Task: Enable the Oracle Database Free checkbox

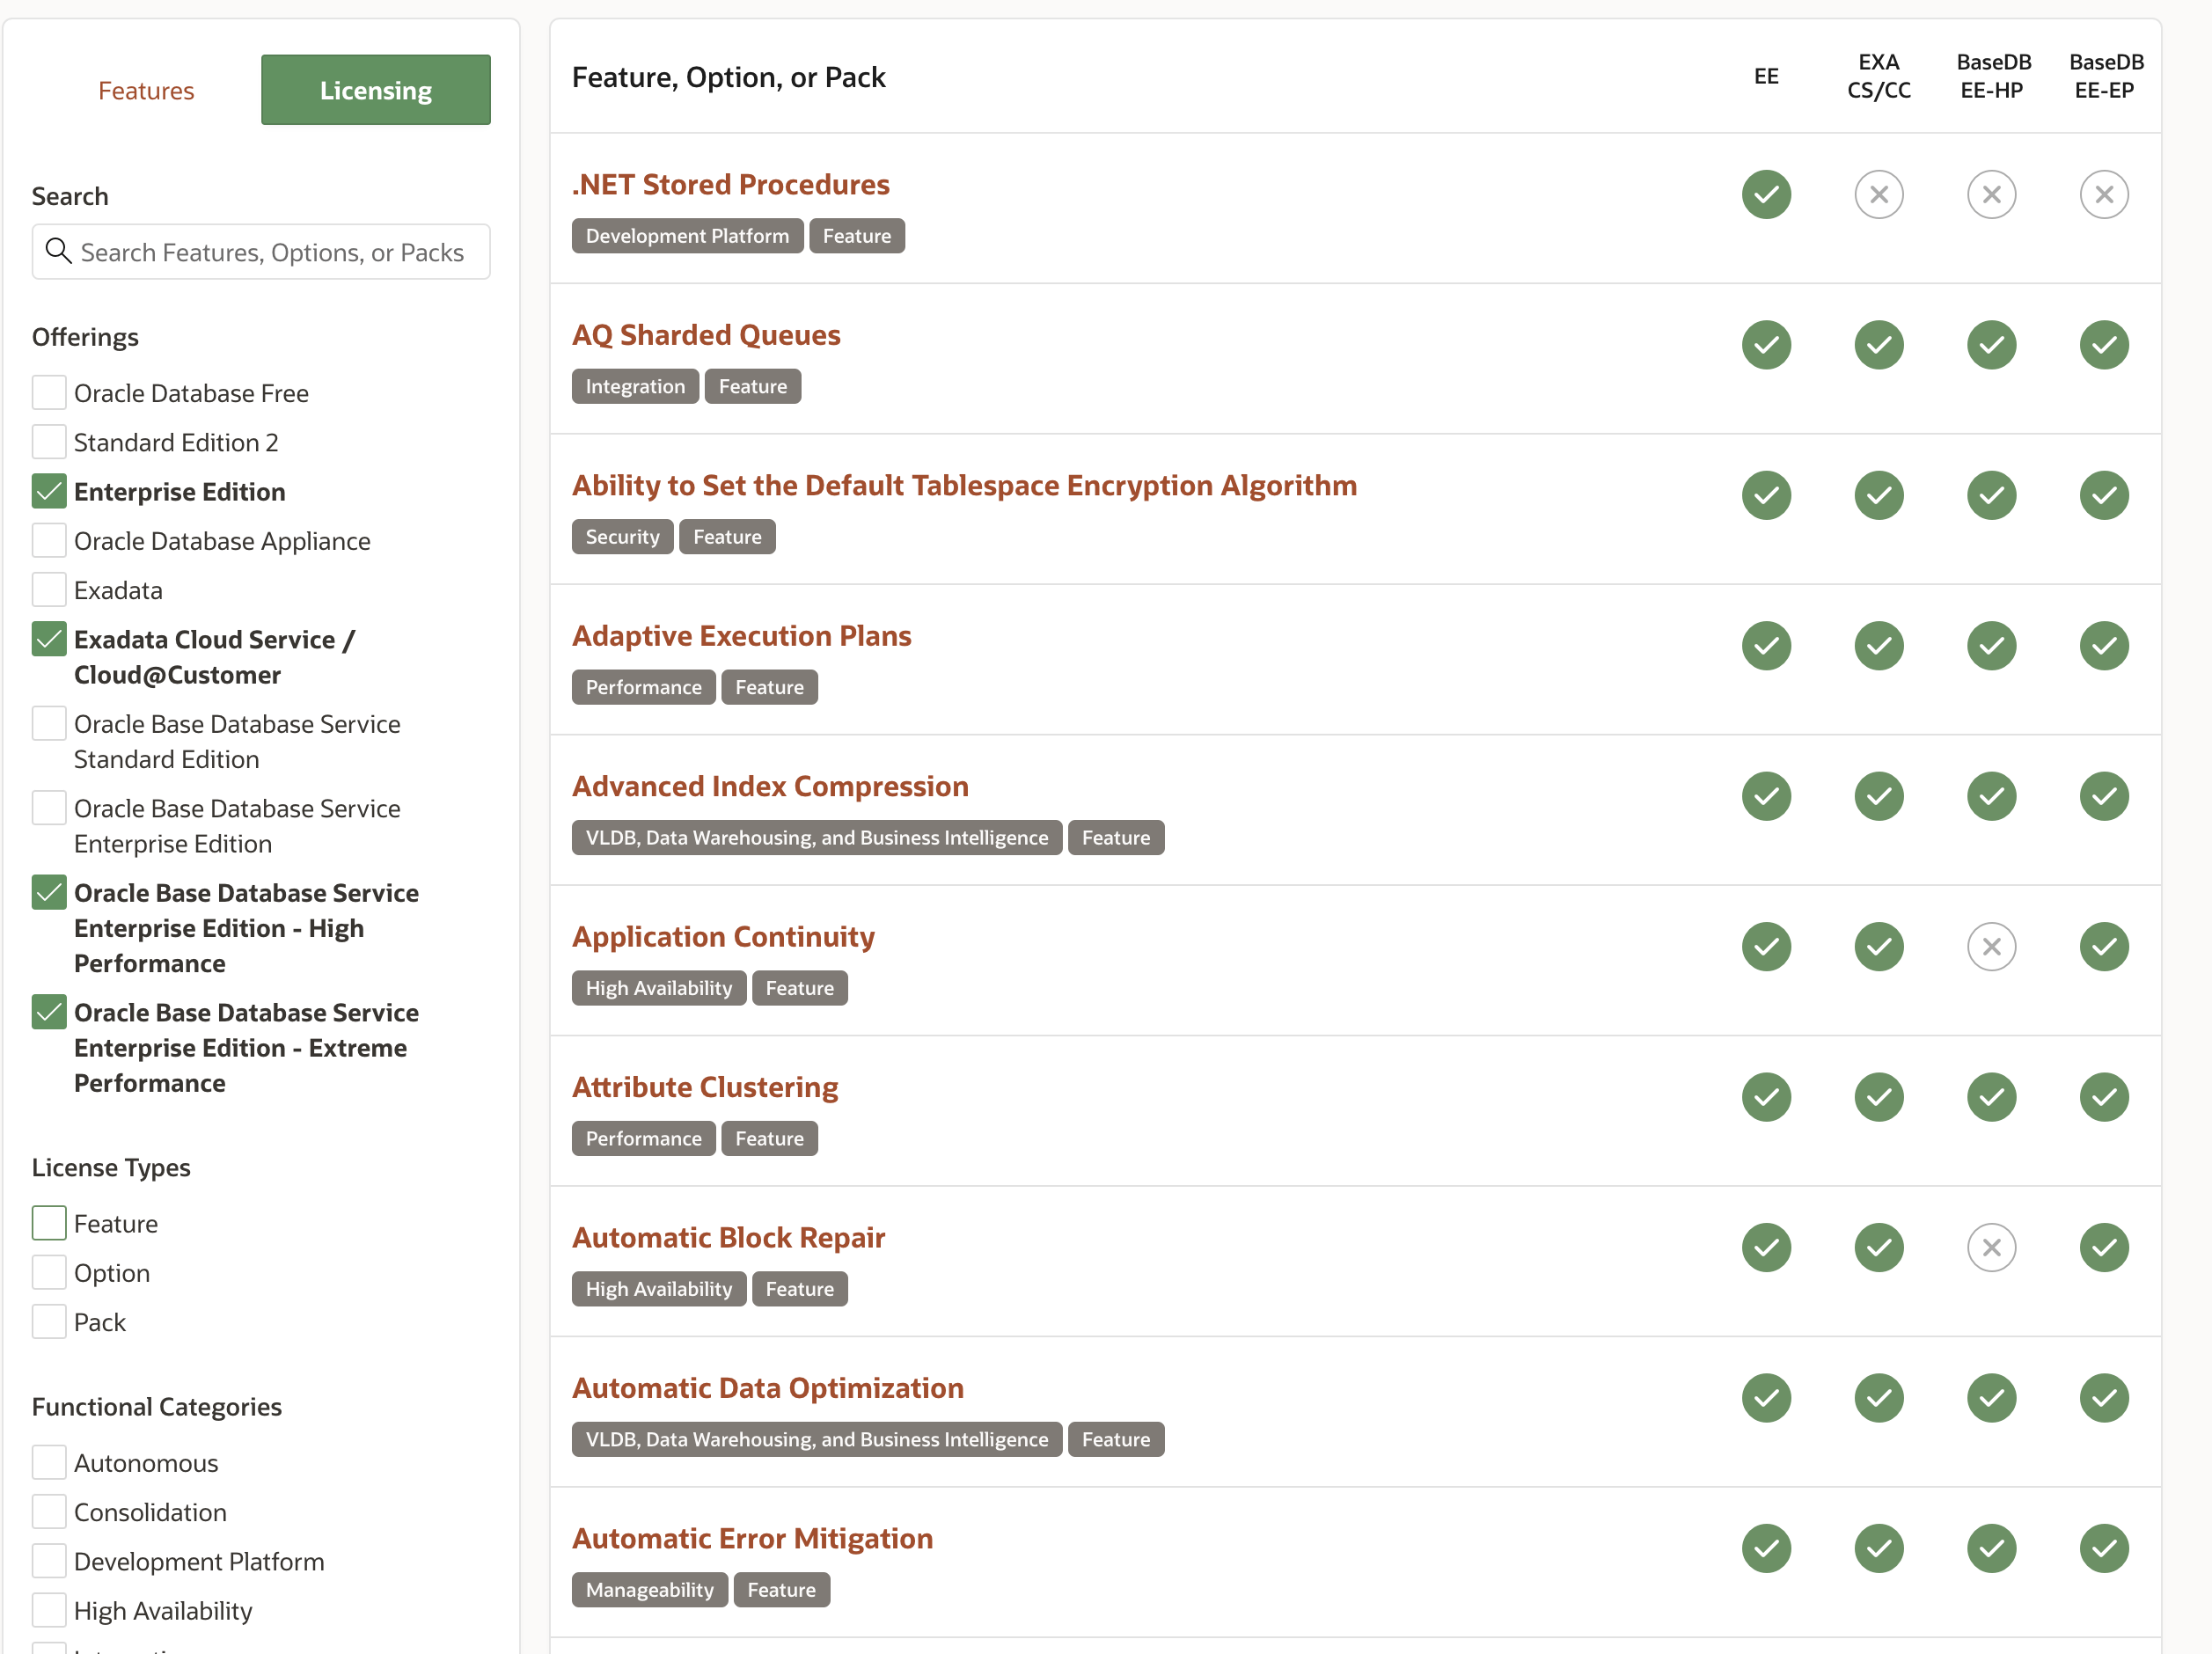Action: [49, 393]
